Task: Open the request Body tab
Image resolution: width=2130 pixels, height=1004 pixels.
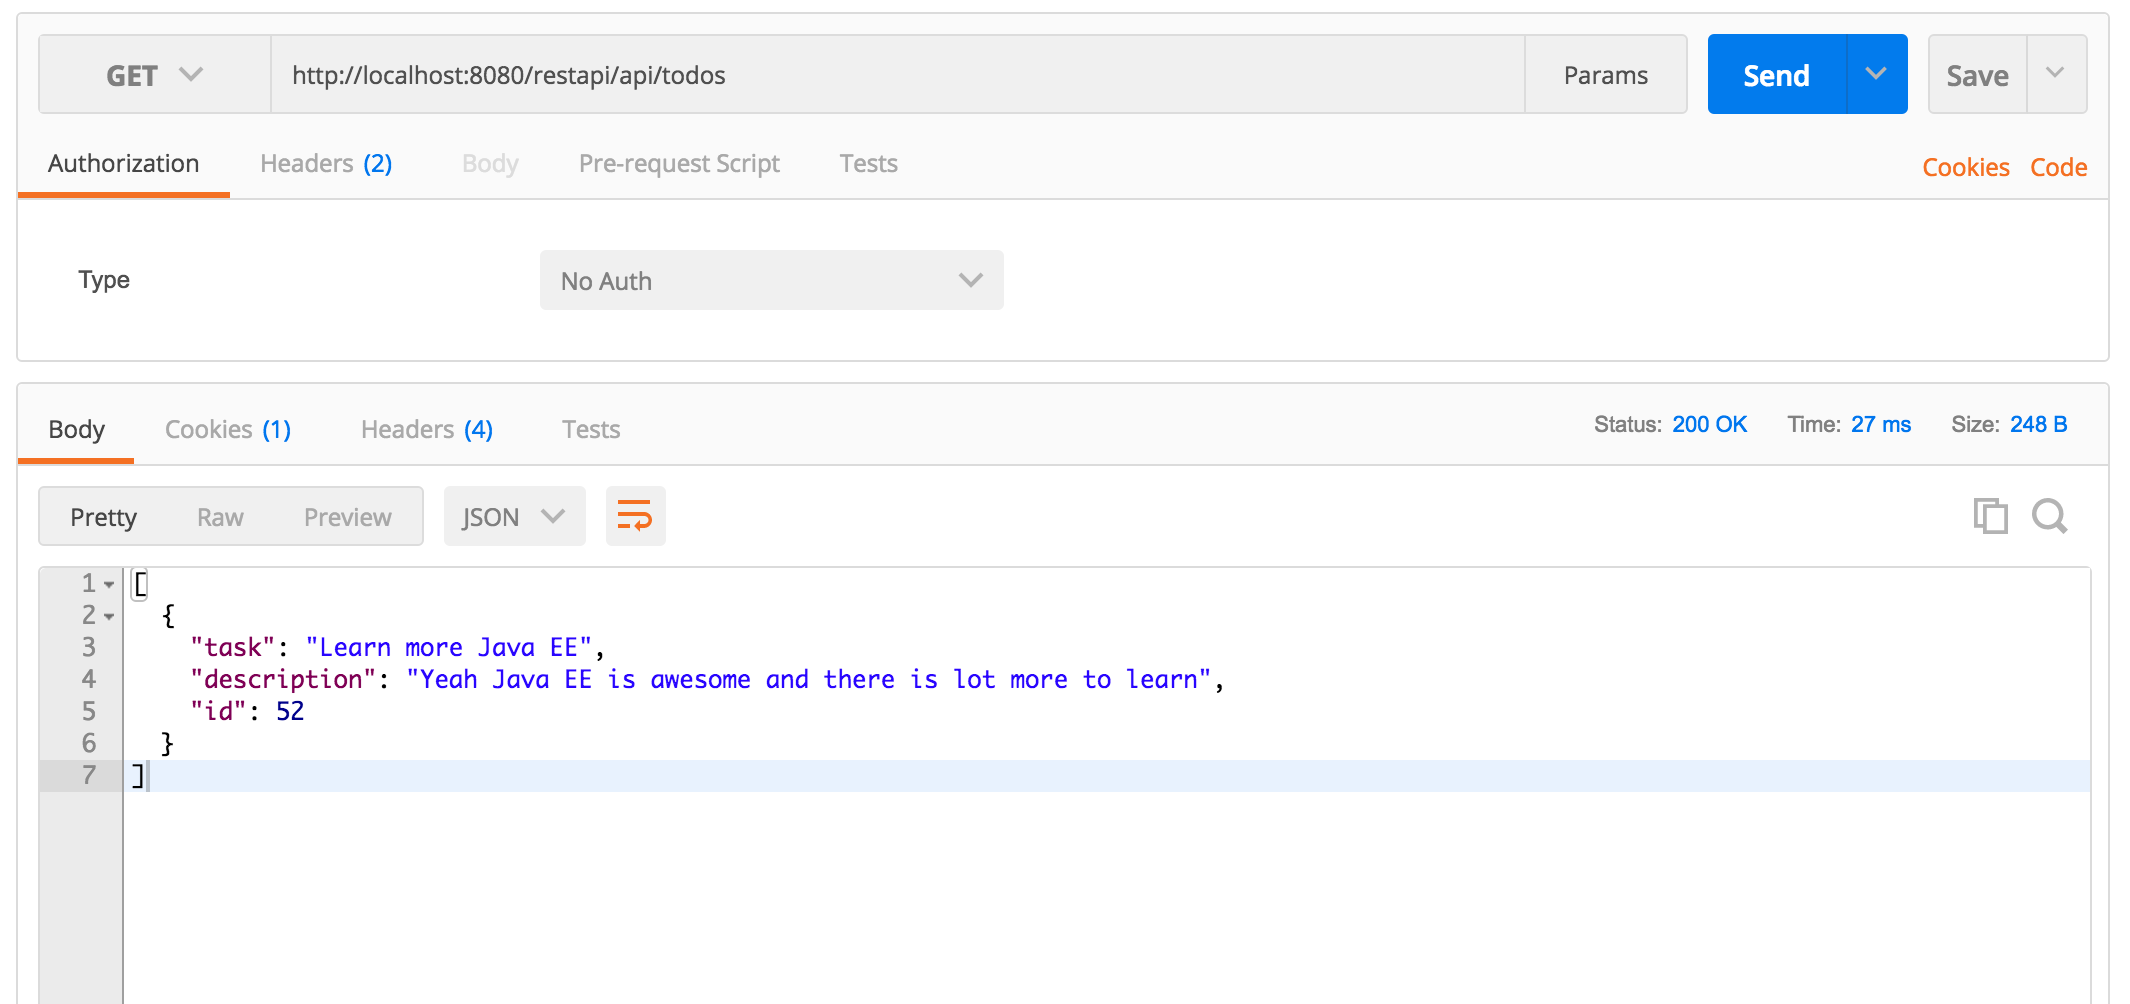Action: (490, 163)
